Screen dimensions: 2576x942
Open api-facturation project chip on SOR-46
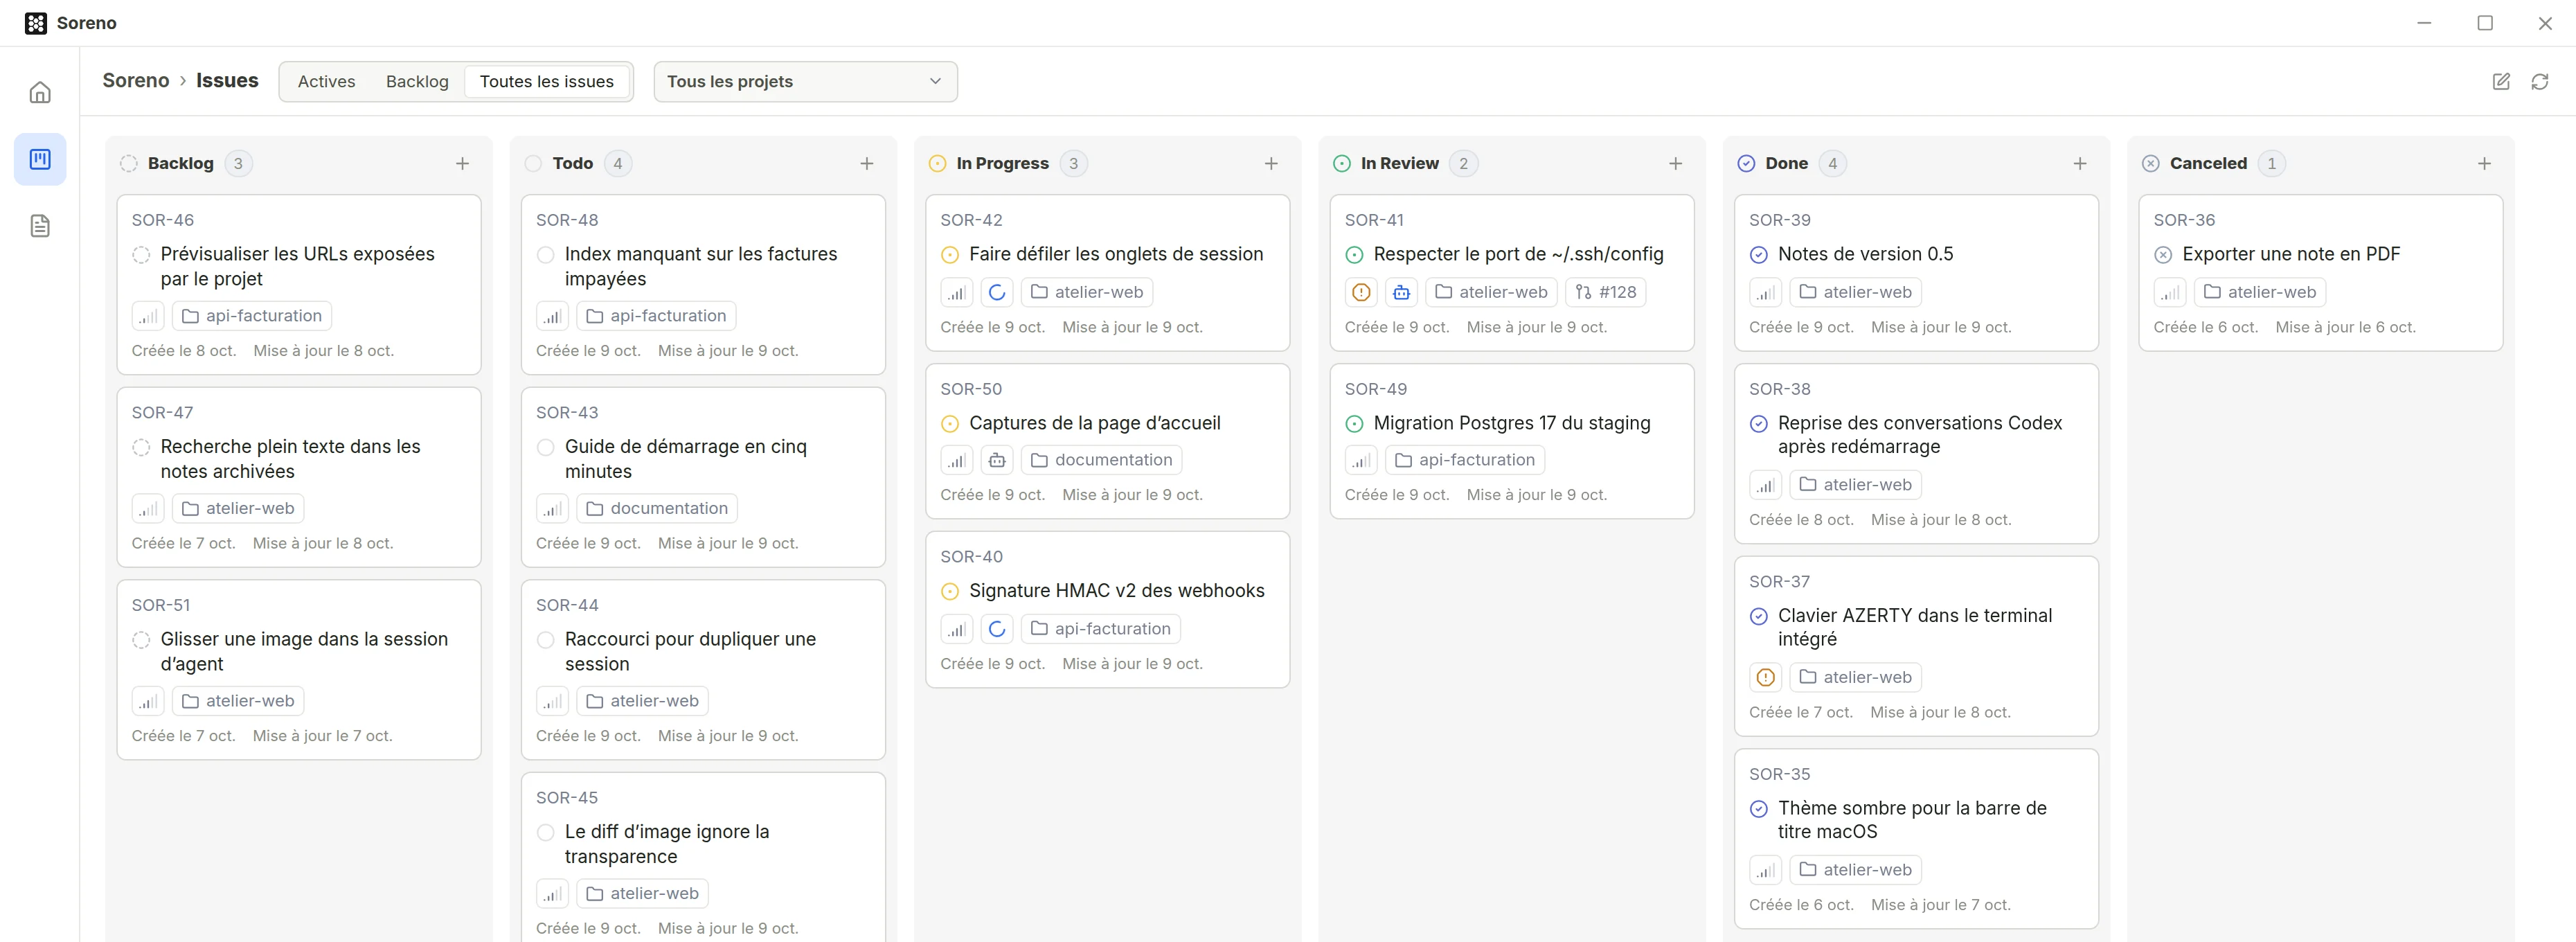pyautogui.click(x=252, y=316)
